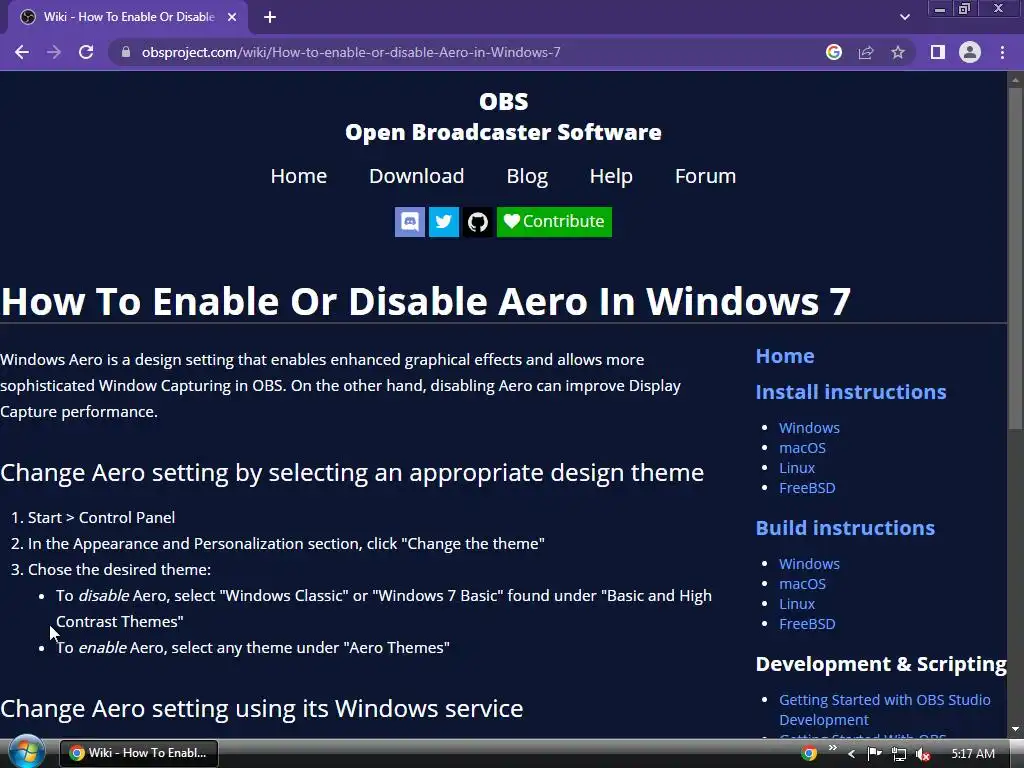Open the OBS GitHub icon link

click(x=478, y=222)
